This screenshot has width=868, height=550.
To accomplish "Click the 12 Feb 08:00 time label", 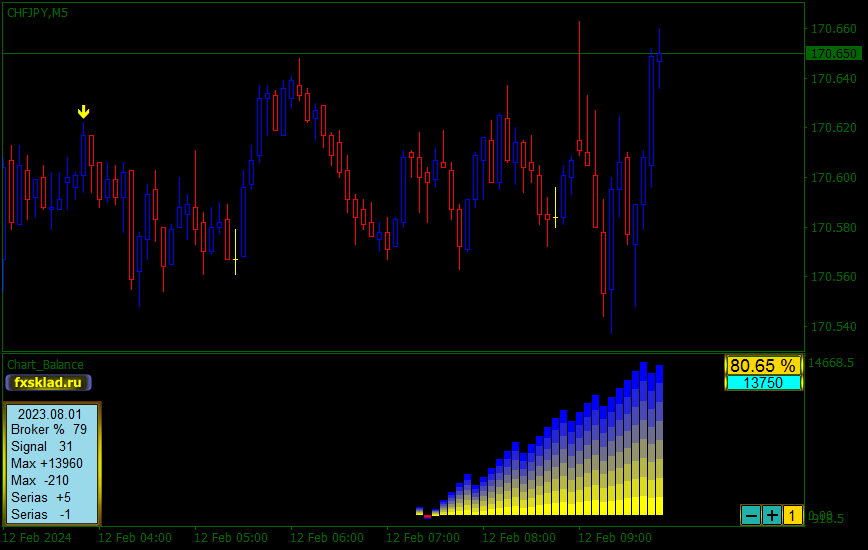I will click(x=519, y=538).
